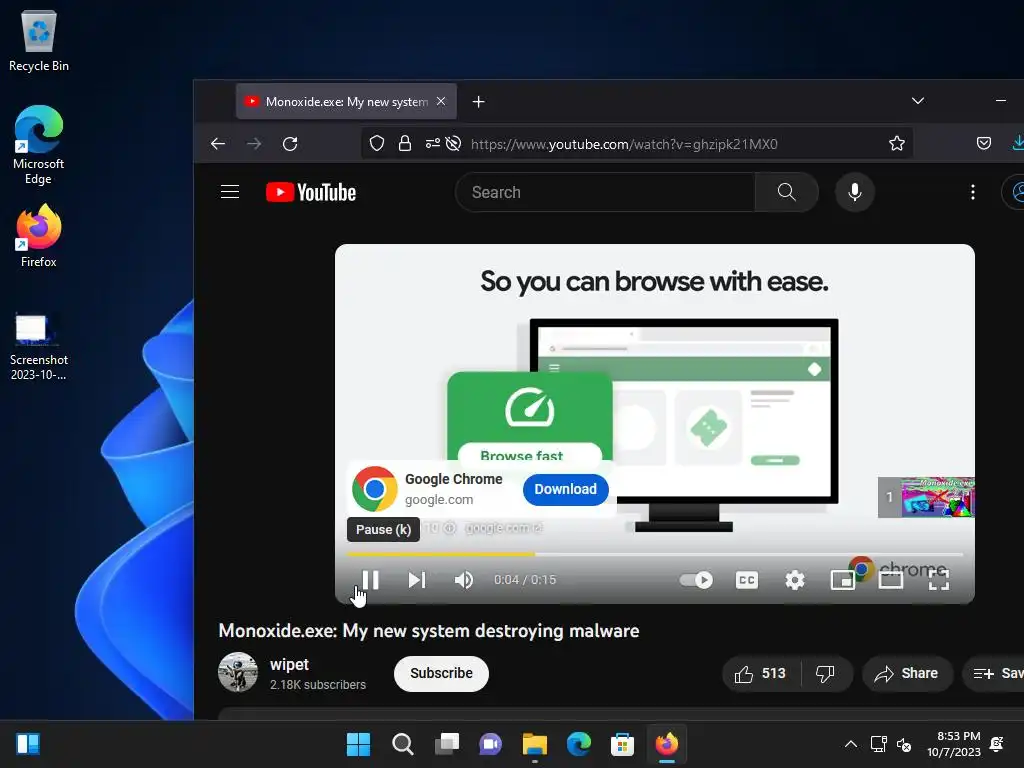Open Windows Start menu
Viewport: 1024px width, 768px height.
(x=358, y=744)
